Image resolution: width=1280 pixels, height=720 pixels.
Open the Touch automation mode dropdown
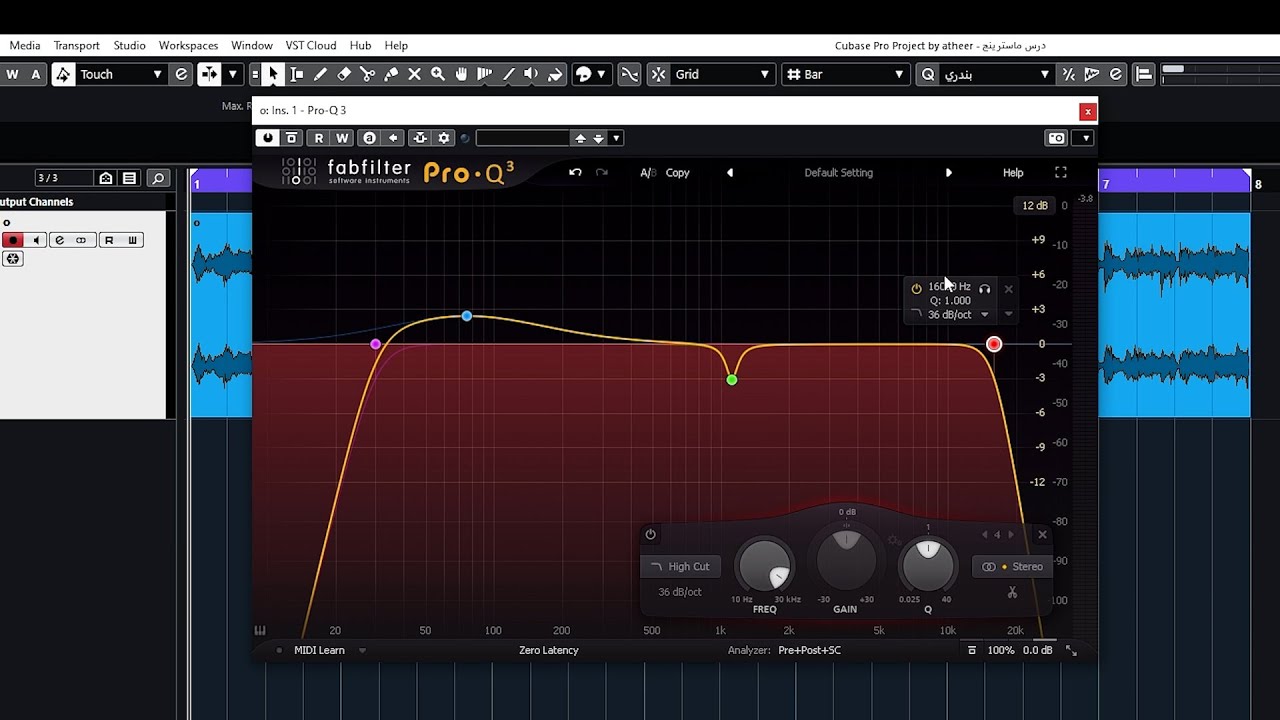(x=119, y=74)
